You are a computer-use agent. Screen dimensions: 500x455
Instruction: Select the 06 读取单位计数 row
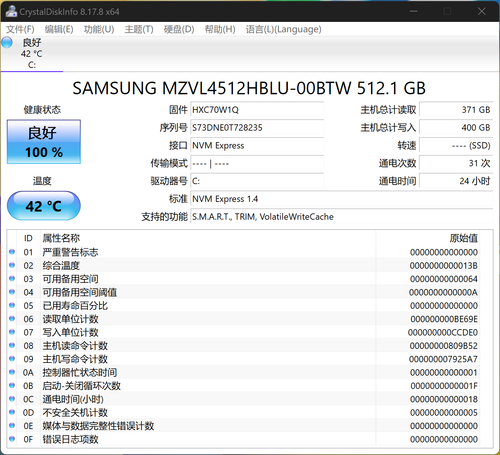tap(250, 319)
